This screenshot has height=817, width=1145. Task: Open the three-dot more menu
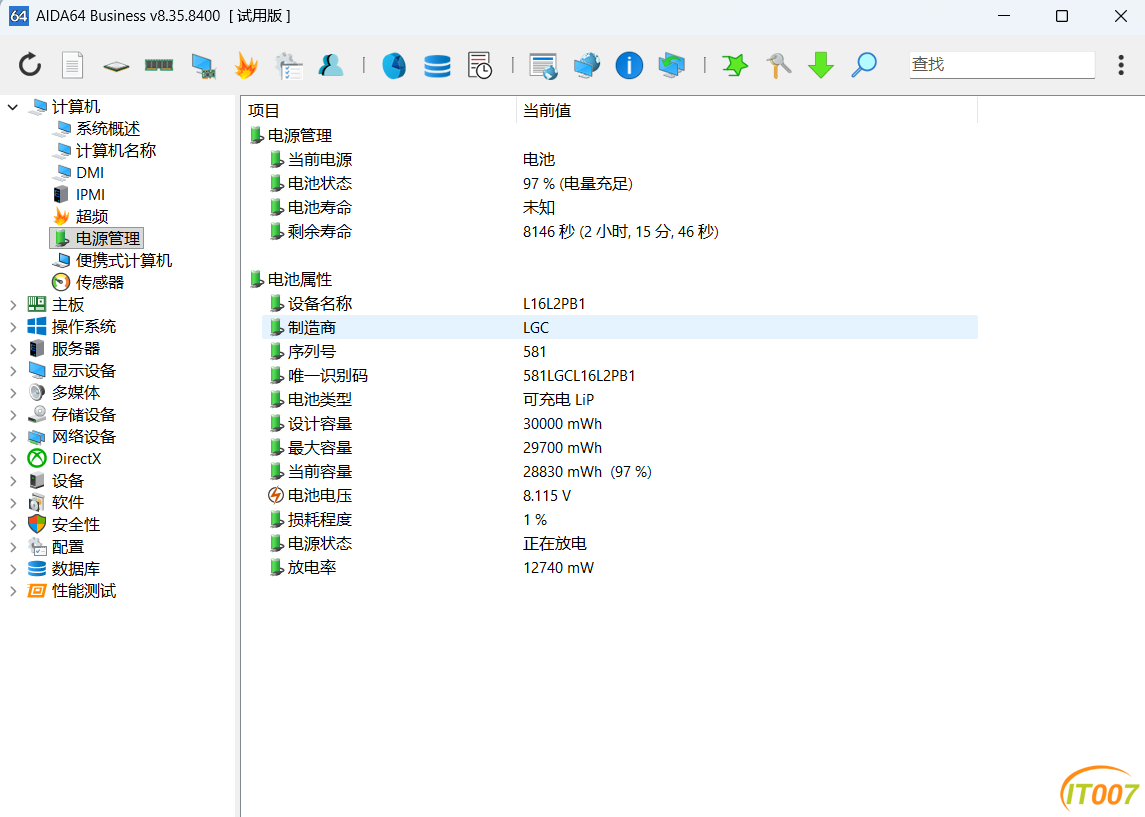click(1121, 65)
